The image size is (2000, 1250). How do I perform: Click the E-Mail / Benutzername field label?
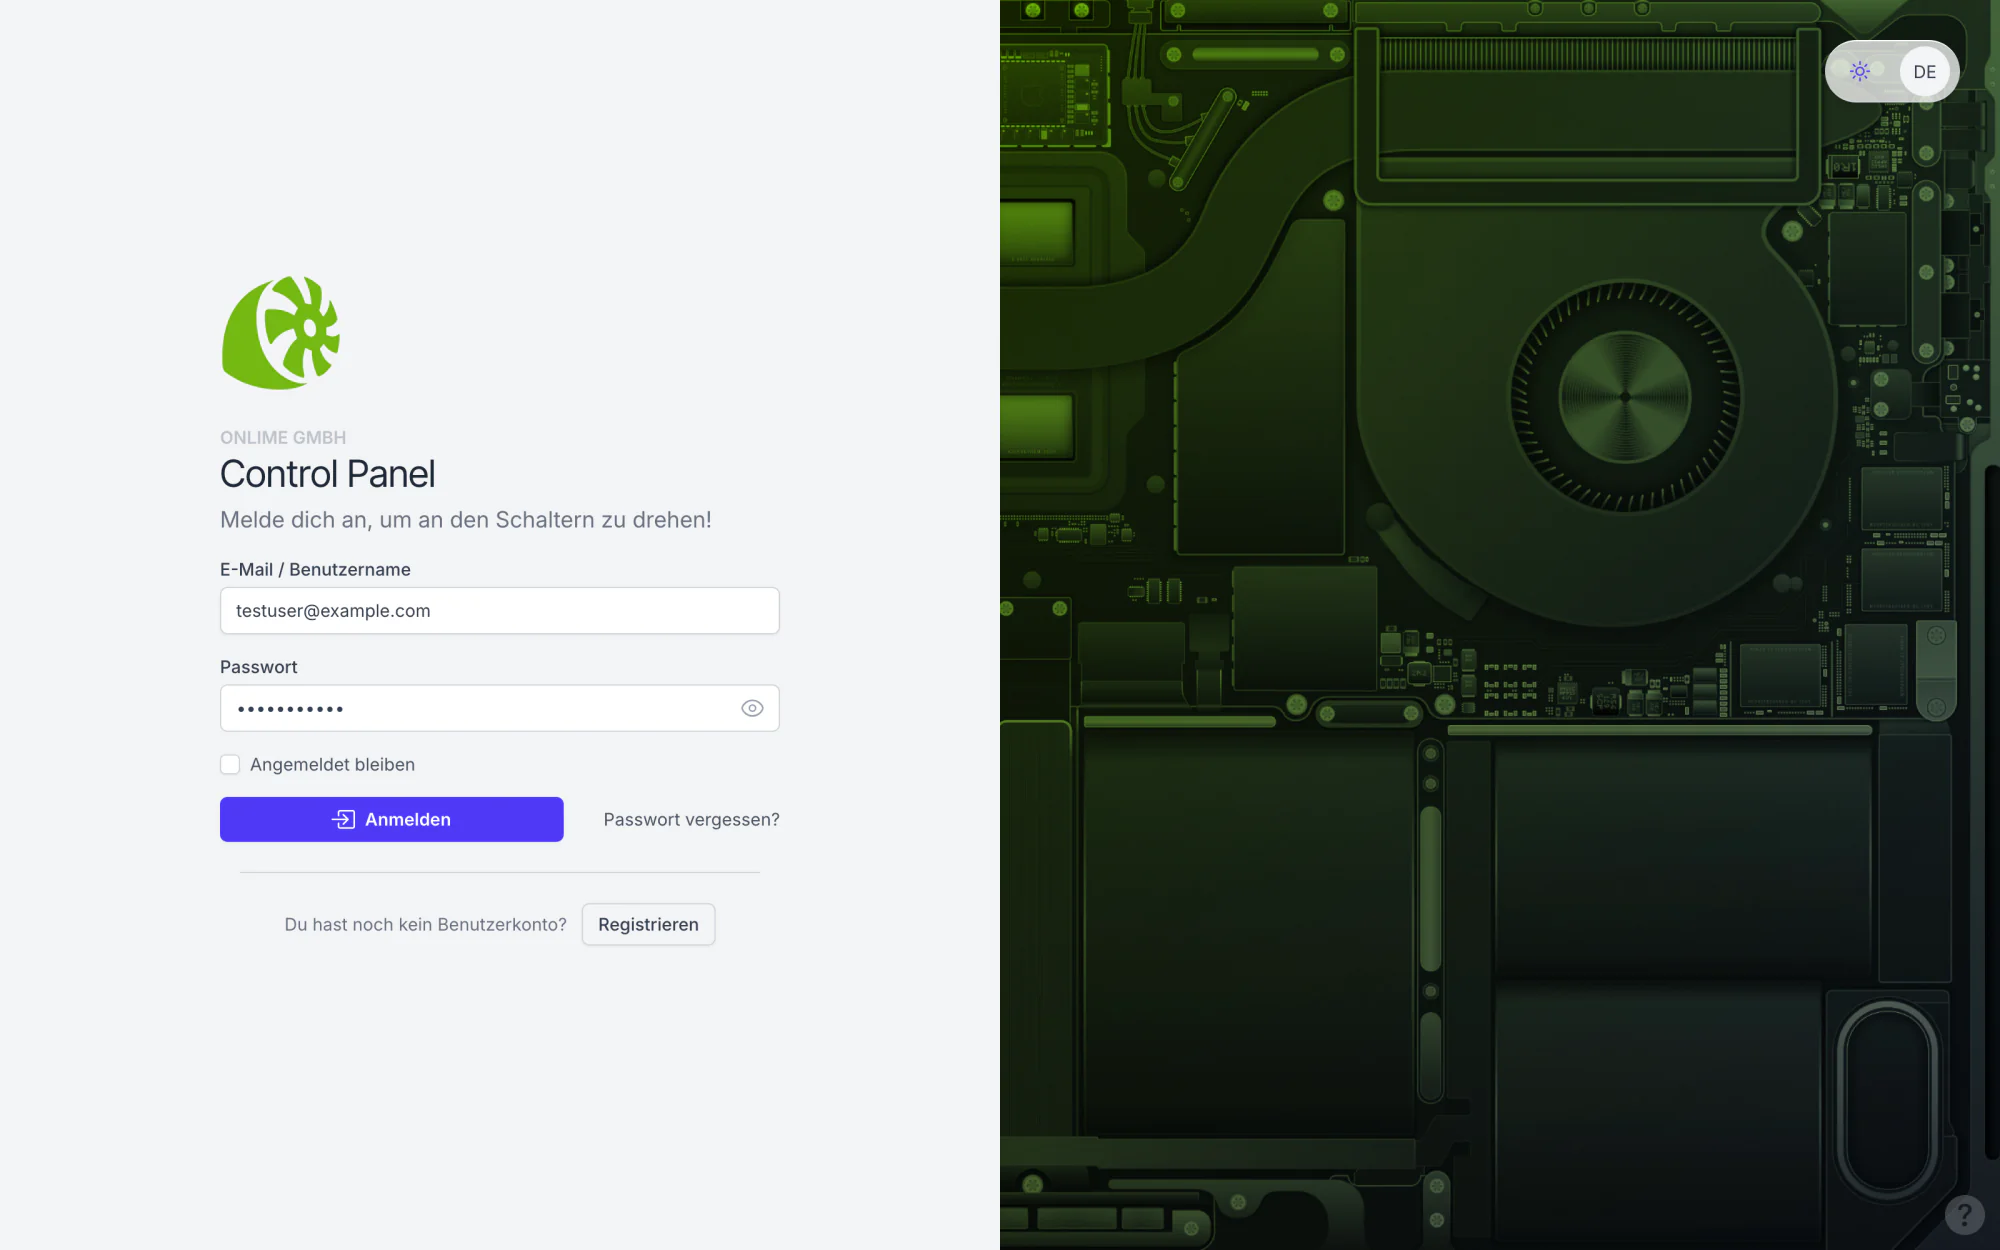315,569
